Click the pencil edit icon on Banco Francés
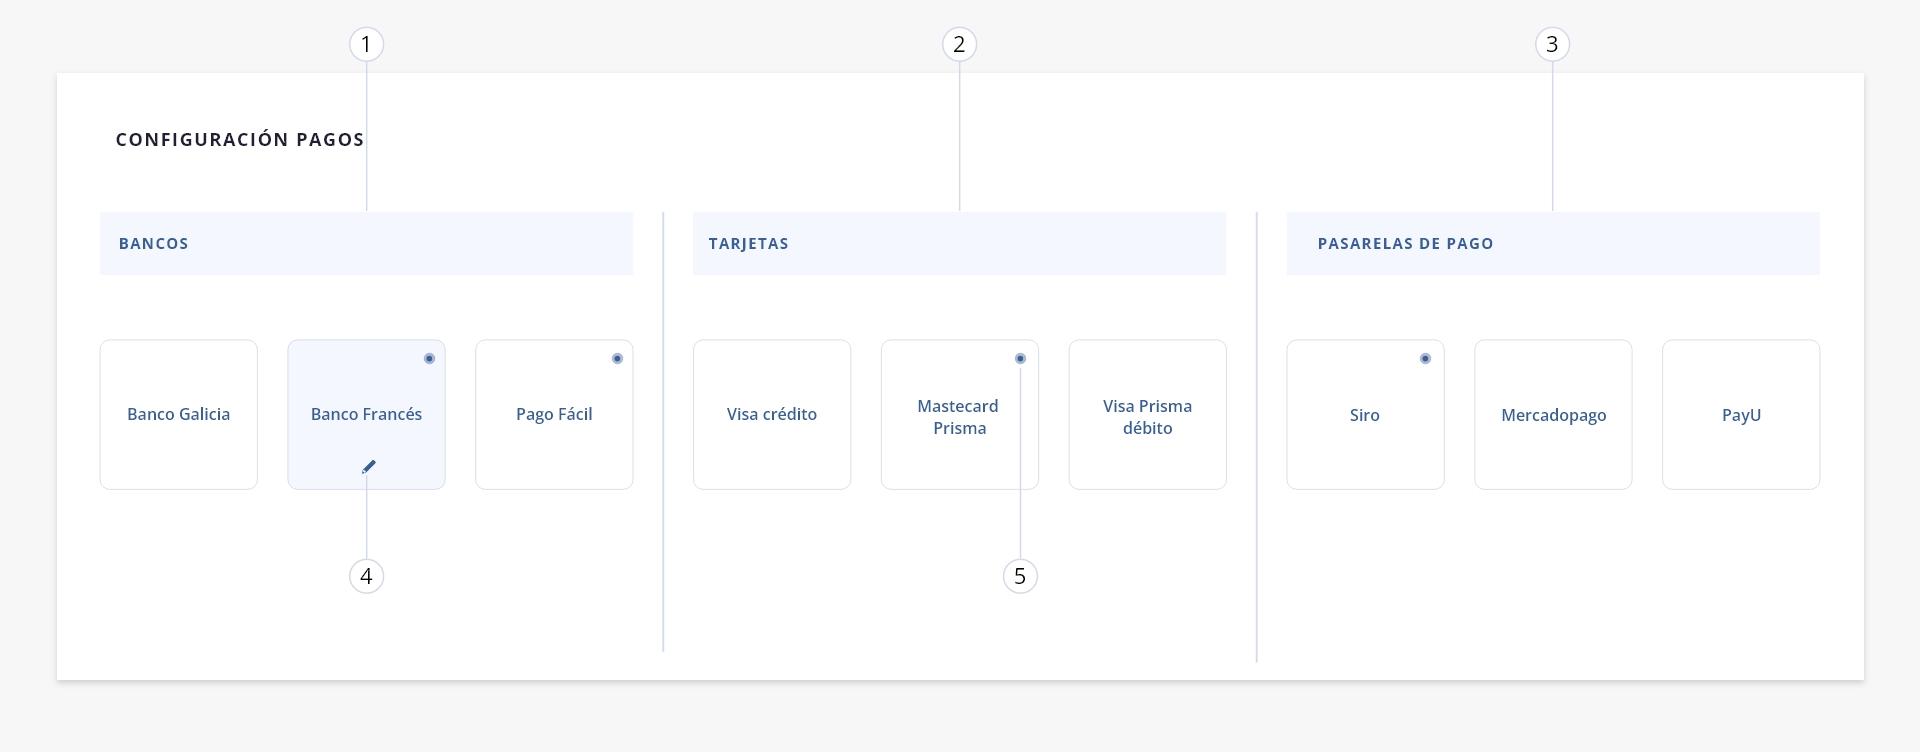Screen dimensions: 1920x752 point(369,466)
